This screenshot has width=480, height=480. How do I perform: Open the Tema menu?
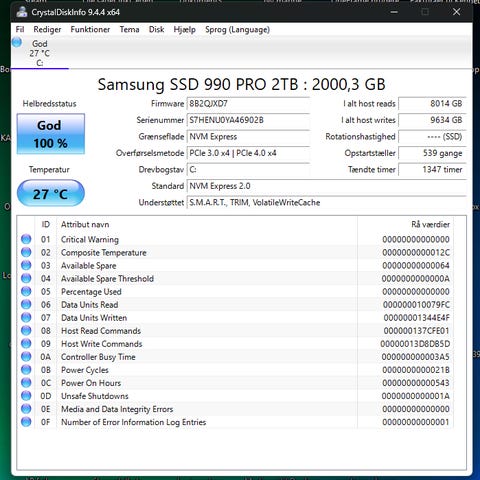coord(129,29)
